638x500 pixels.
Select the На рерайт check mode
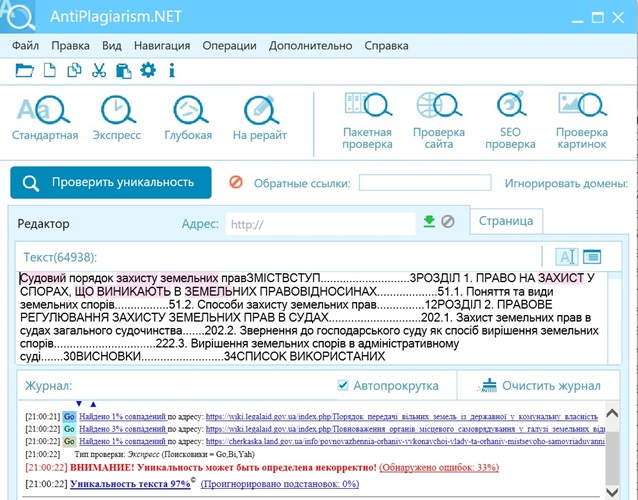(x=260, y=118)
